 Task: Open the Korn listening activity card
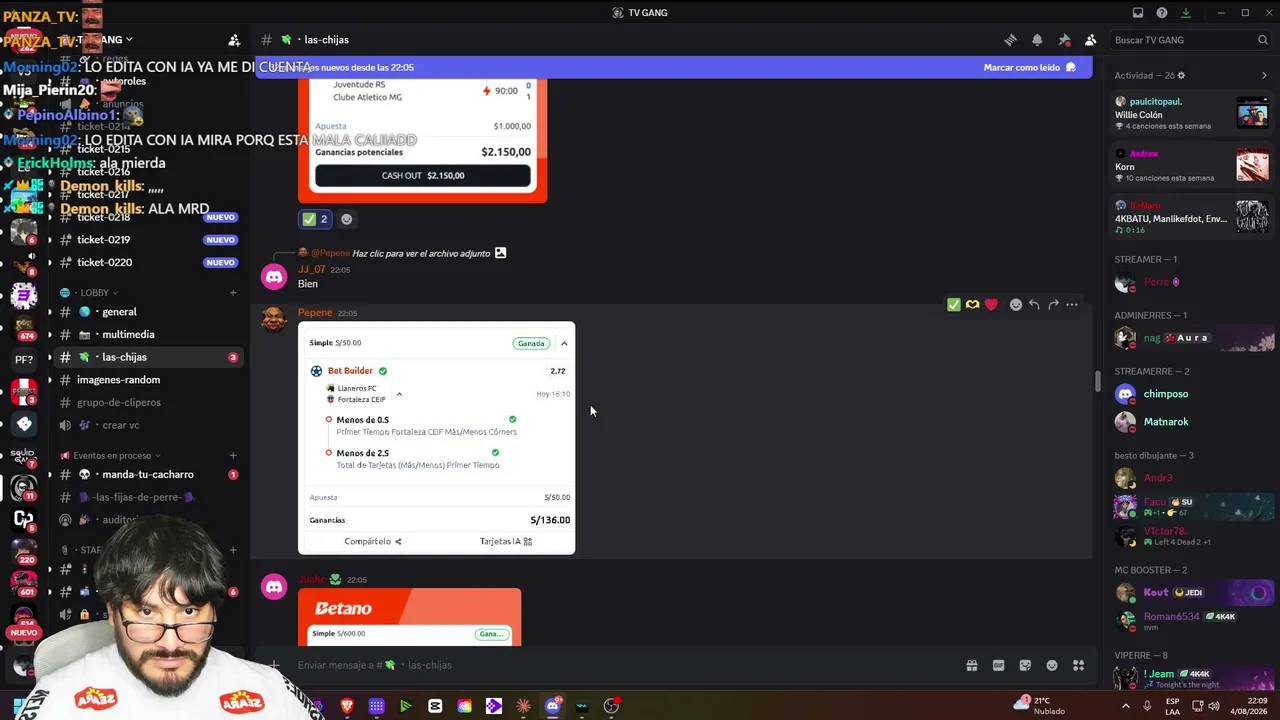click(x=1191, y=165)
